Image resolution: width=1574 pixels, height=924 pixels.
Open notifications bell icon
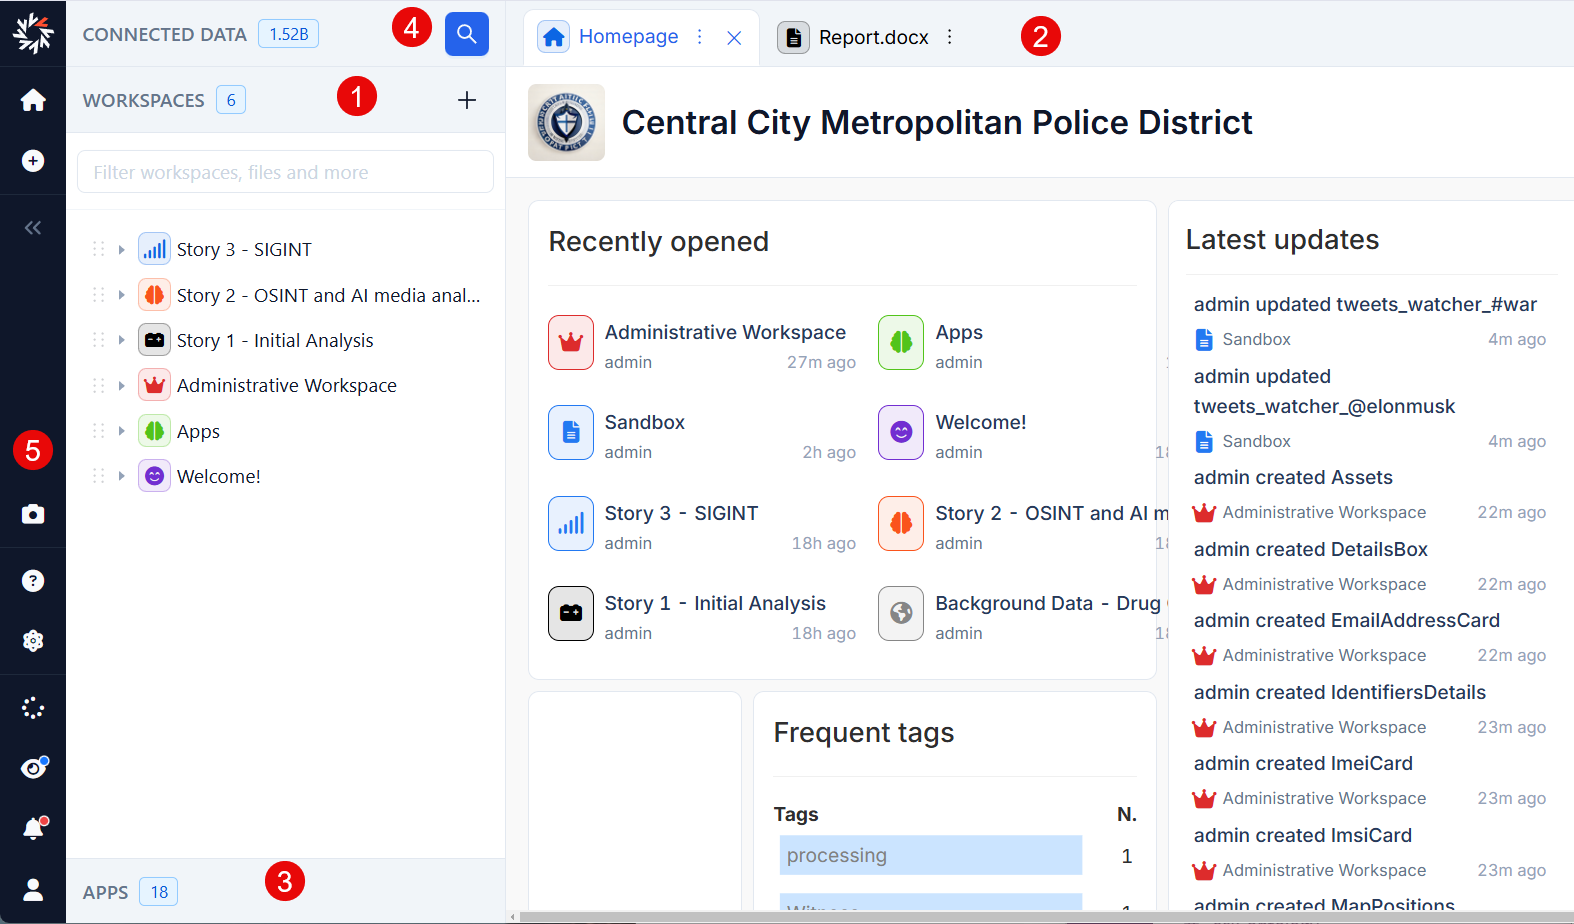click(x=33, y=828)
